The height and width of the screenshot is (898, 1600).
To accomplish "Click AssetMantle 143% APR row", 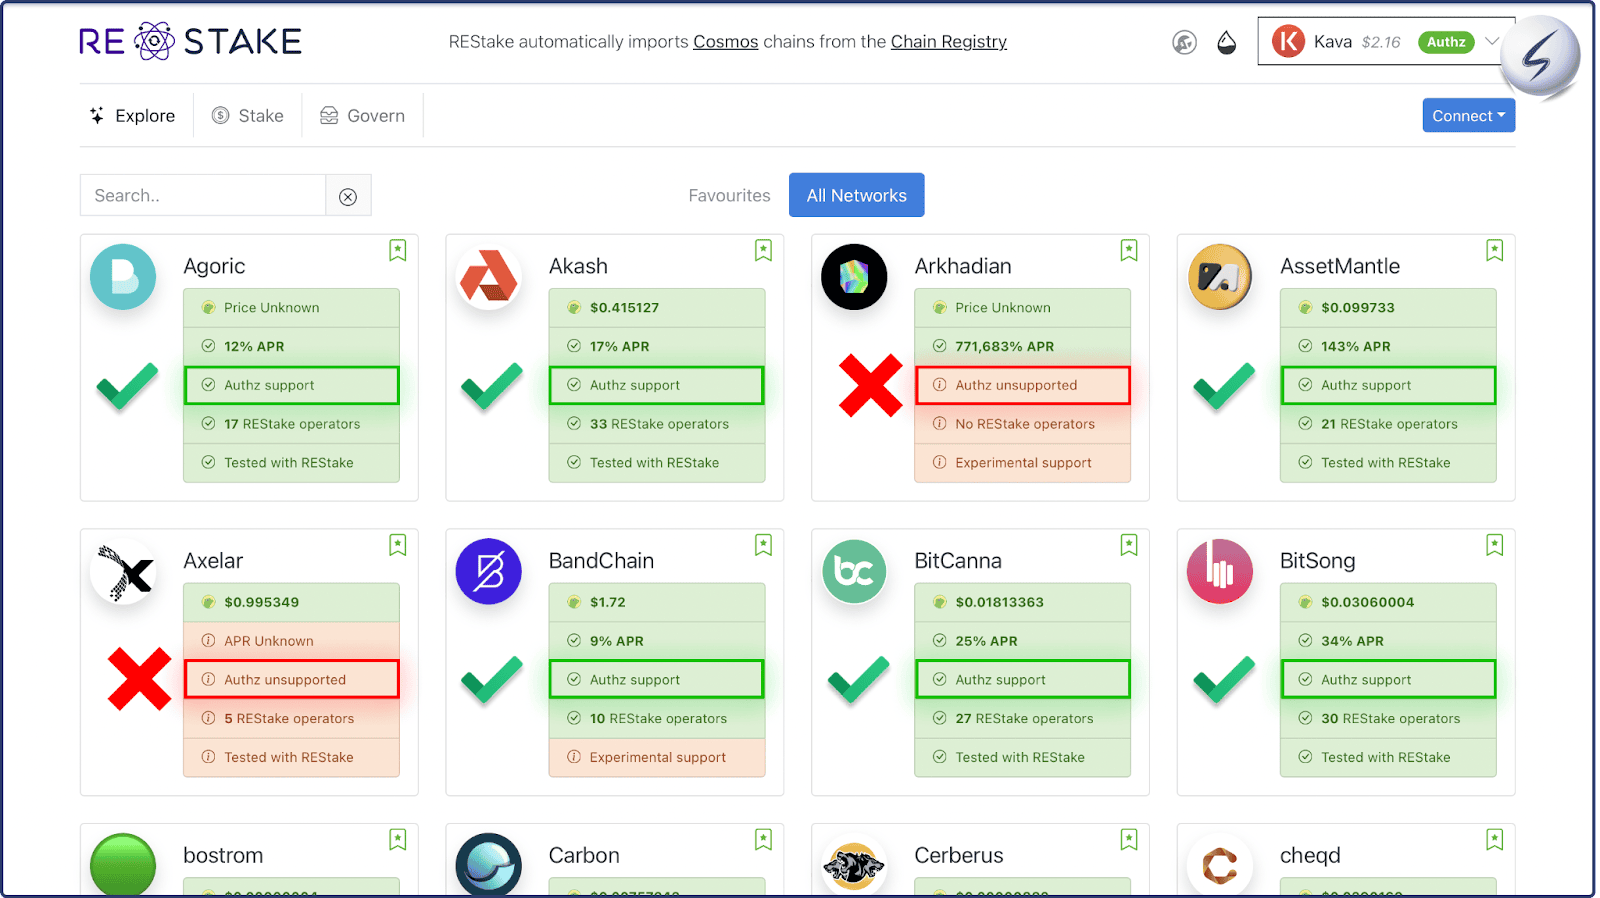I will point(1388,346).
